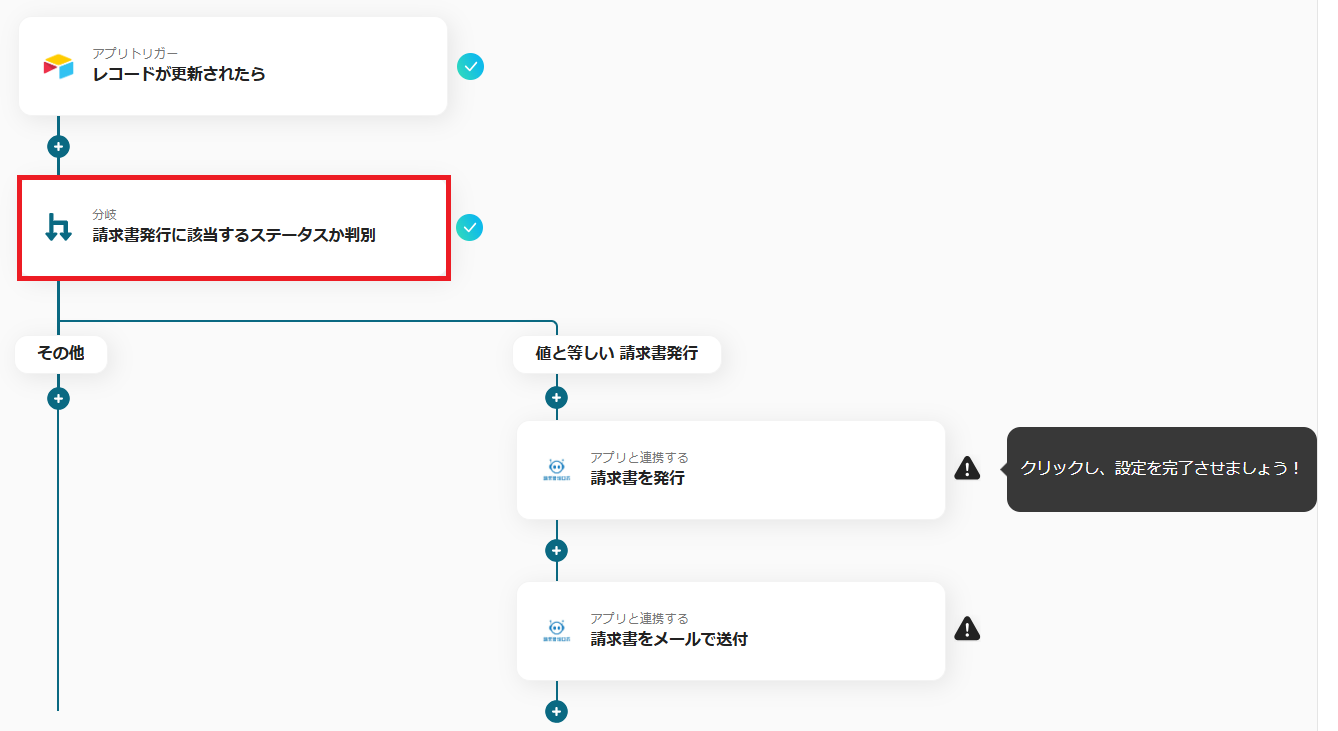The image size is (1338, 731).
Task: Open the レコードが更新されたら trigger card
Action: 233,66
